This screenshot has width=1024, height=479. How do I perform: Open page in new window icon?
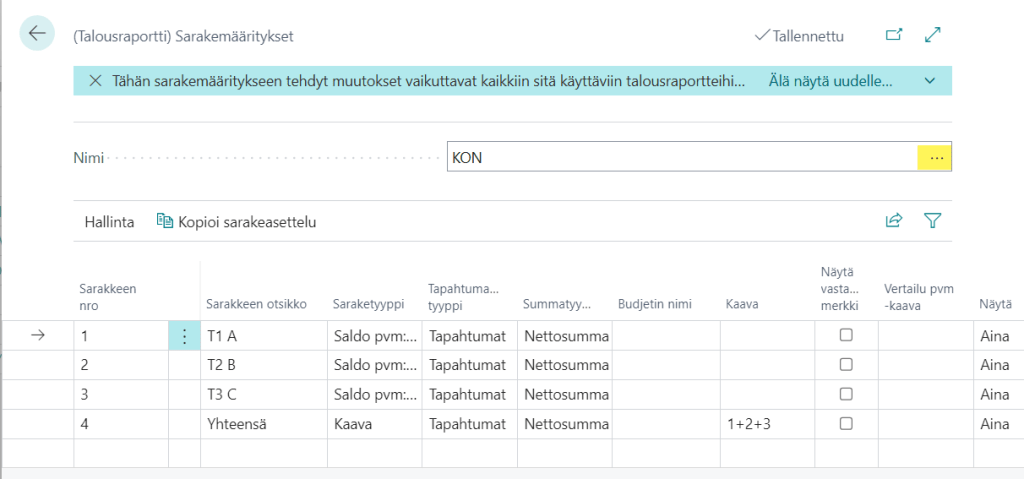click(894, 35)
